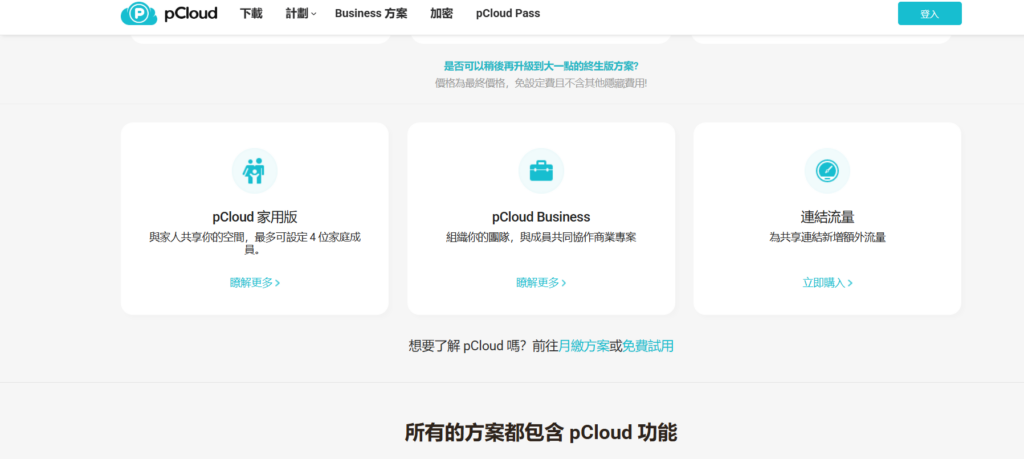Click the pCloud cloud logo icon
The image size is (1024, 459).
[x=138, y=13]
